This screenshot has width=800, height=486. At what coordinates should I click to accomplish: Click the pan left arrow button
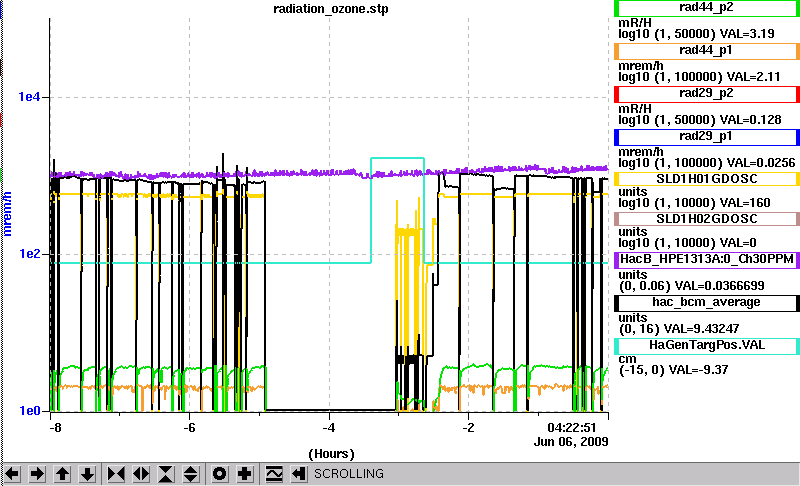[12, 474]
